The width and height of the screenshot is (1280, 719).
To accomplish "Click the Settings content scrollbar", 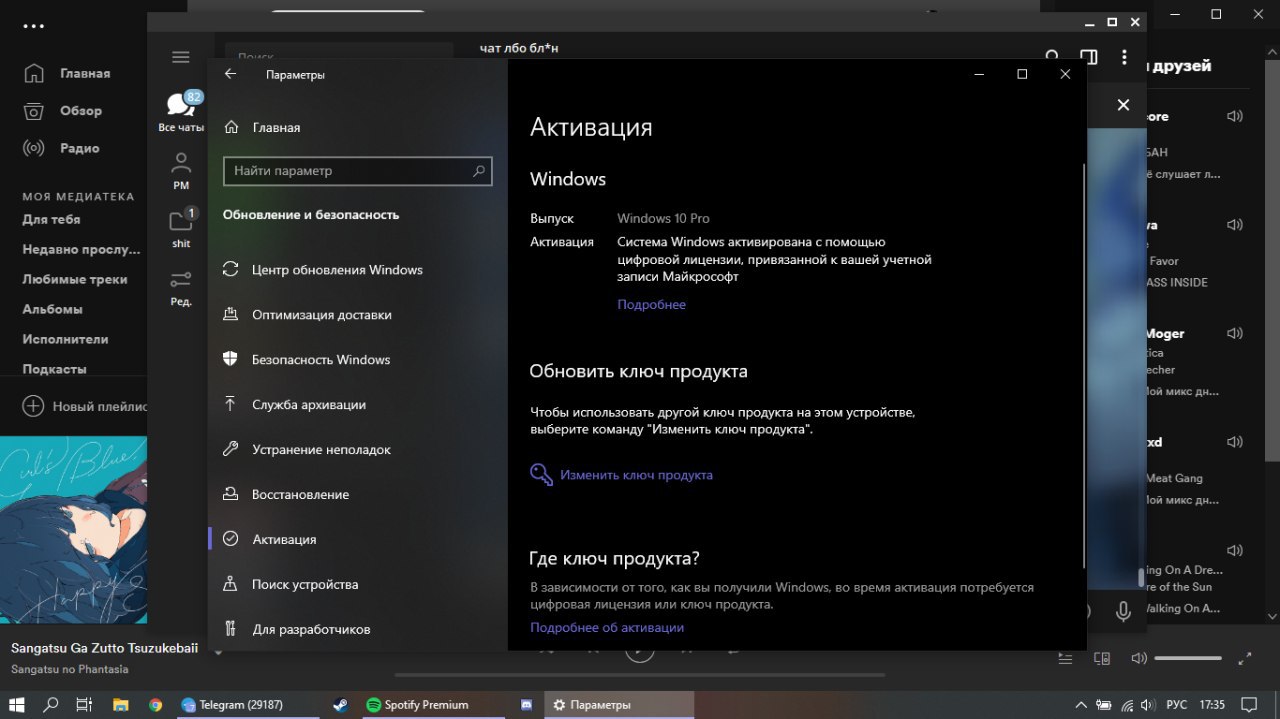I will [x=1082, y=365].
